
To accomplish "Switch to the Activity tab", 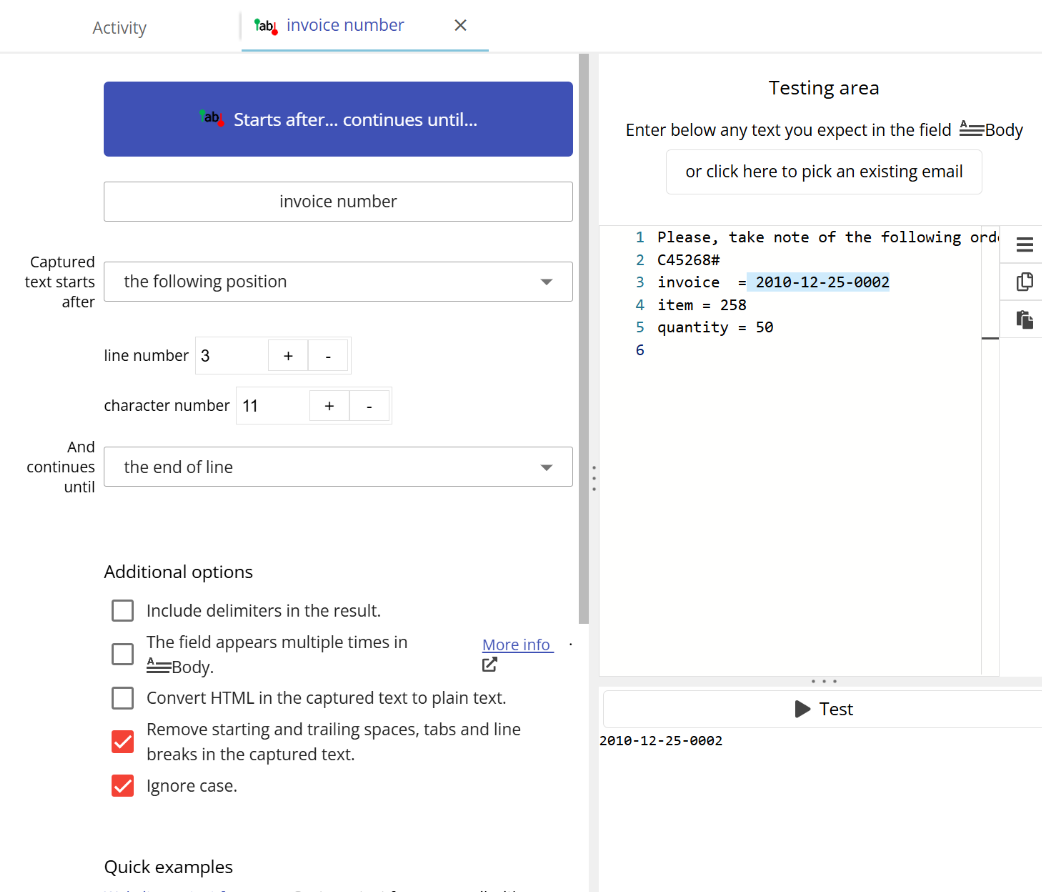I will 119,27.
